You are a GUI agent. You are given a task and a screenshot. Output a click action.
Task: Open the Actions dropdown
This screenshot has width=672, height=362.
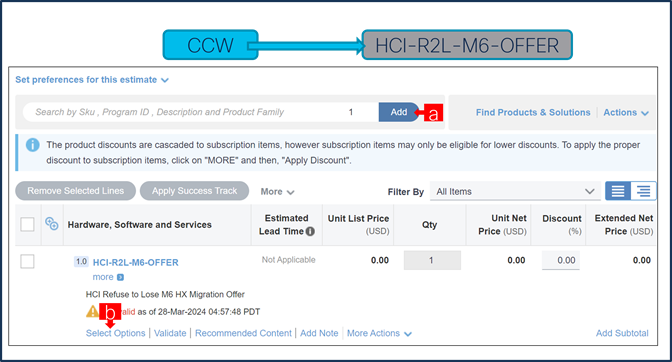click(x=626, y=112)
